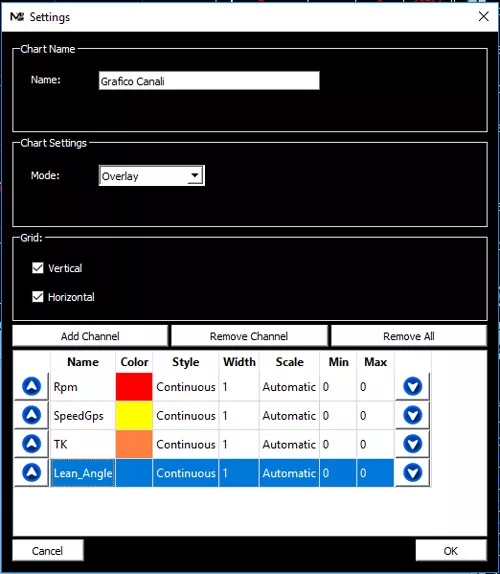
Task: Click the Remove Channel button
Action: (249, 336)
